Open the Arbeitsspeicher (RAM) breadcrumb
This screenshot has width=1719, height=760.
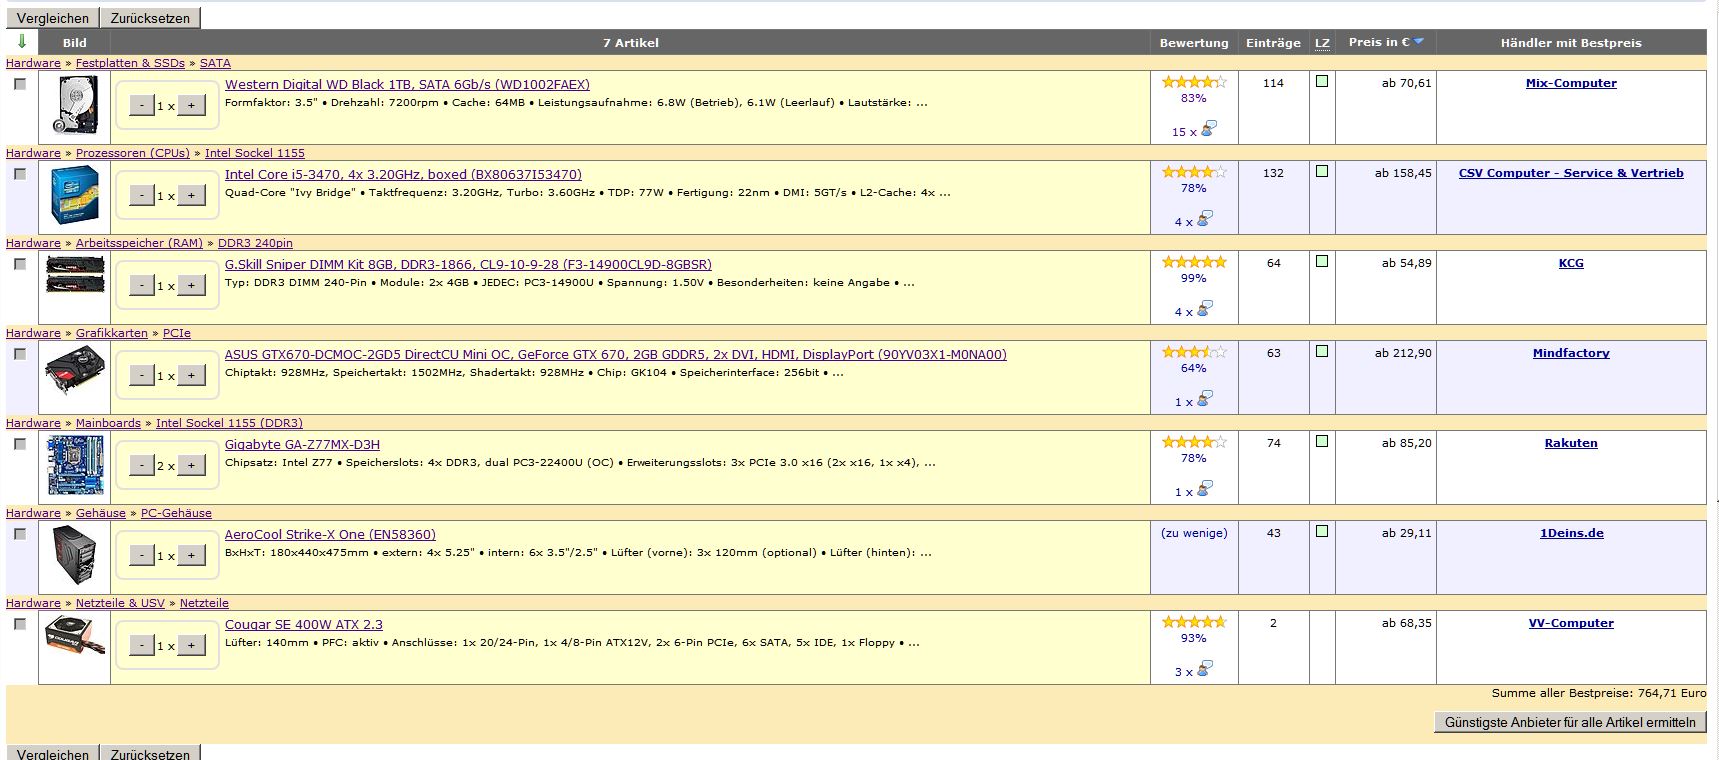(139, 243)
